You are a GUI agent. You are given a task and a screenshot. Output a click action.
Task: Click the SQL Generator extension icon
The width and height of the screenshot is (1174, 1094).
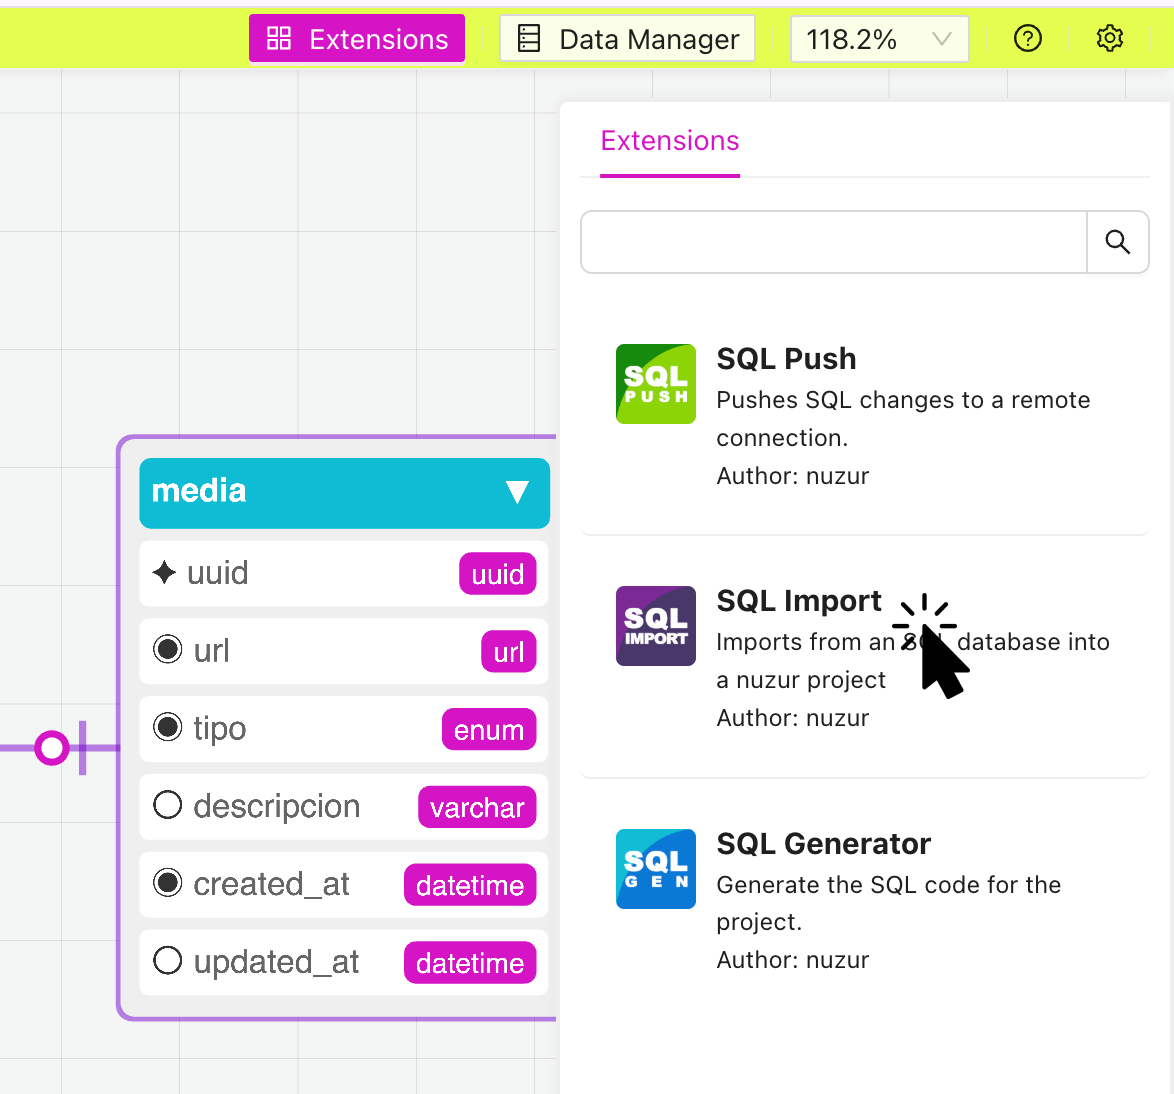click(x=656, y=869)
